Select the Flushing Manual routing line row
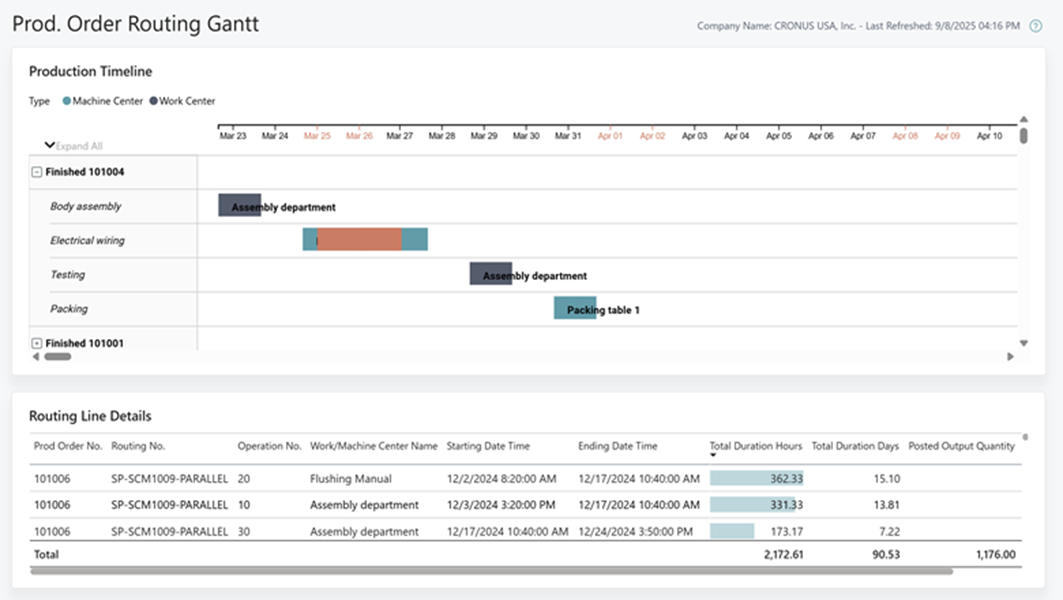 pyautogui.click(x=351, y=479)
